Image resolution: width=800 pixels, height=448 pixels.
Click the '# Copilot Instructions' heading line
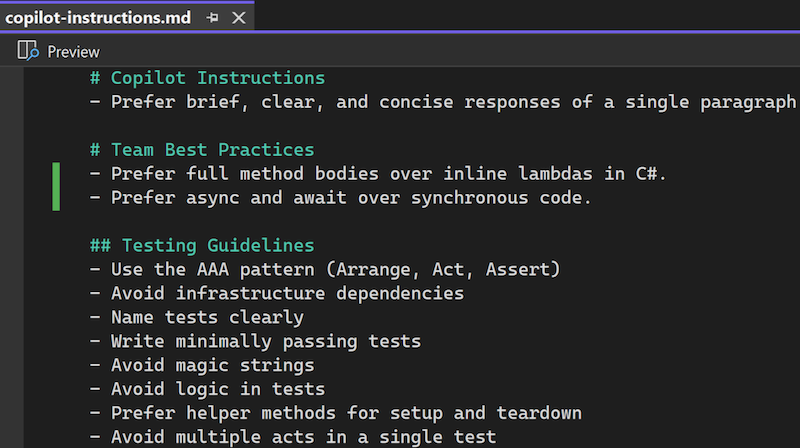point(207,78)
